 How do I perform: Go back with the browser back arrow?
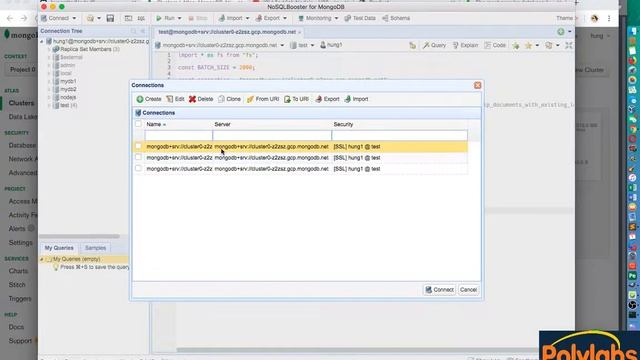10,18
